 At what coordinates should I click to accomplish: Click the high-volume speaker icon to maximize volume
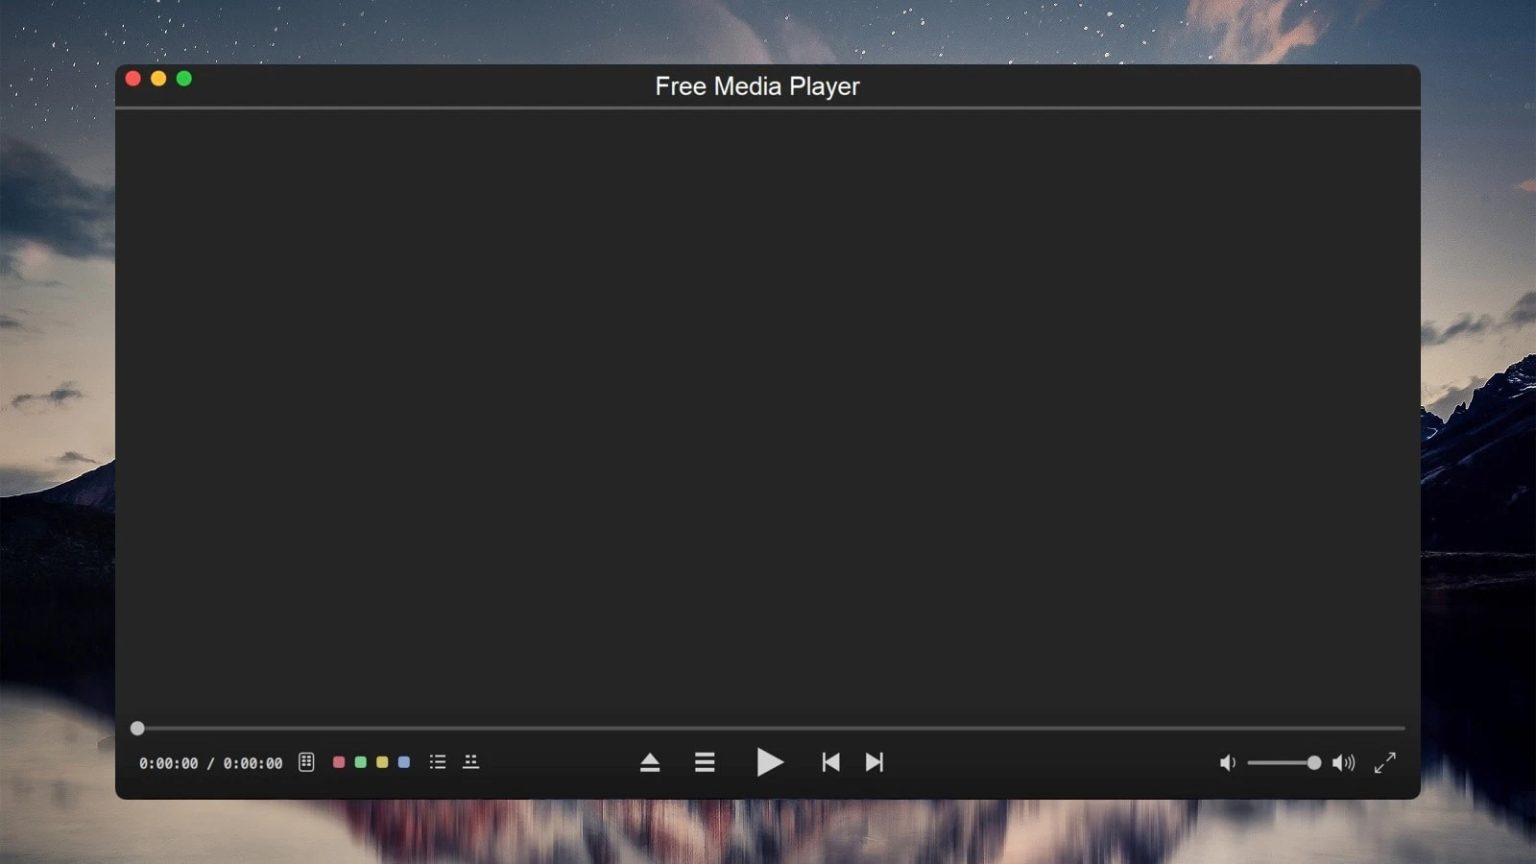pyautogui.click(x=1345, y=762)
